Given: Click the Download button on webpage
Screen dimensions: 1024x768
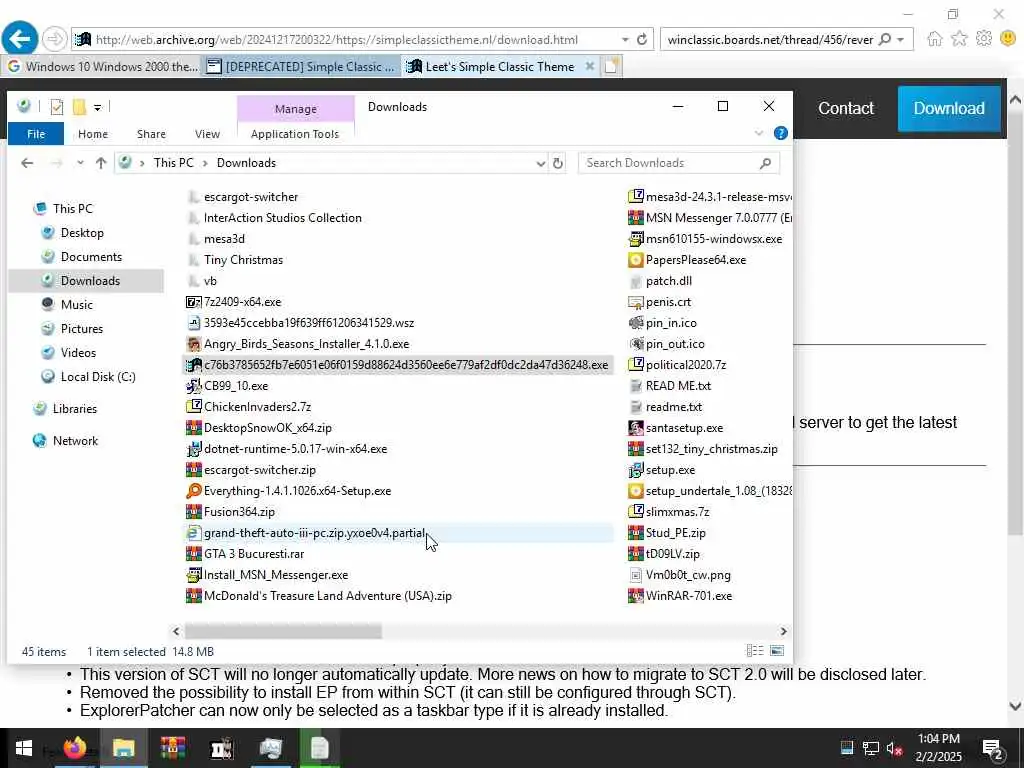Looking at the screenshot, I should point(949,108).
